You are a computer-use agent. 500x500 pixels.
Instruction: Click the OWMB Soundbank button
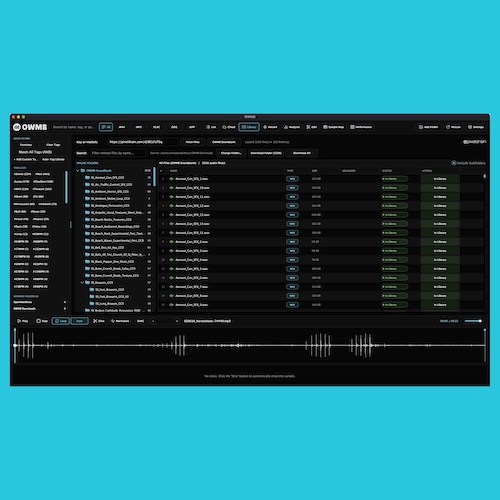pyautogui.click(x=224, y=142)
